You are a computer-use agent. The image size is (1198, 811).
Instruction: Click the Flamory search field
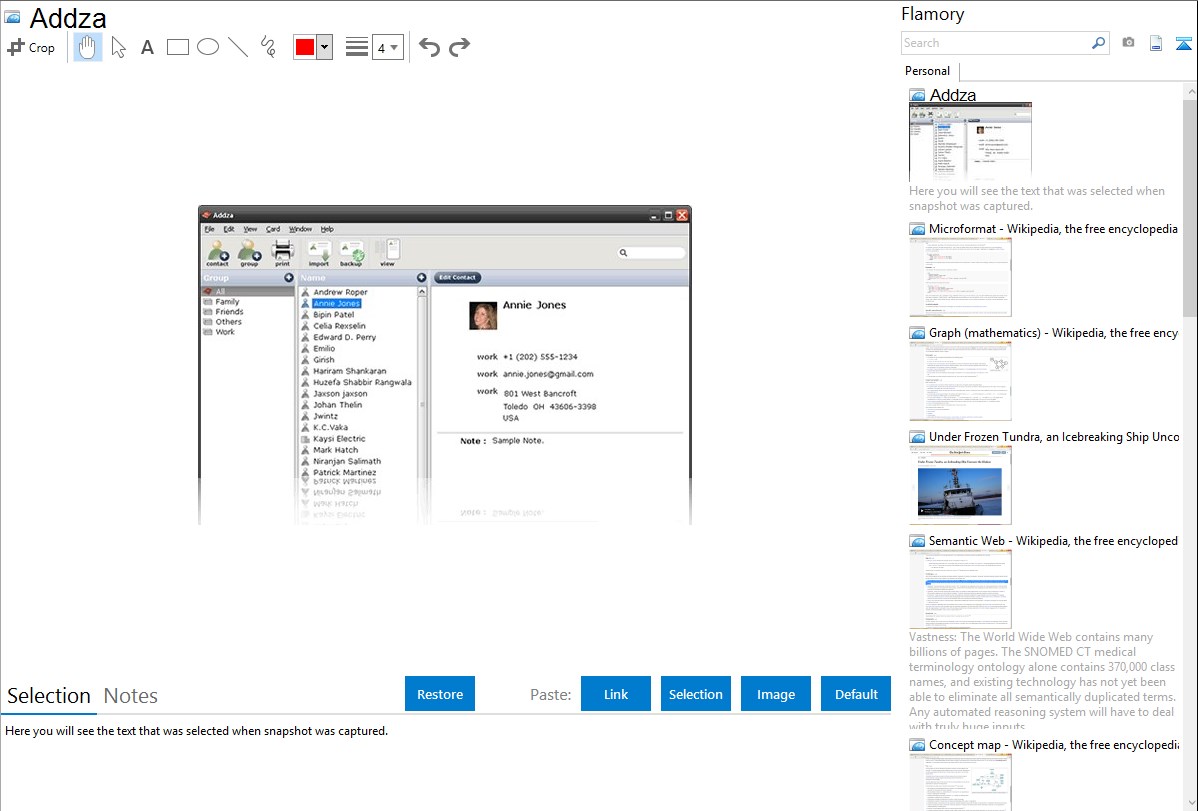pyautogui.click(x=996, y=43)
